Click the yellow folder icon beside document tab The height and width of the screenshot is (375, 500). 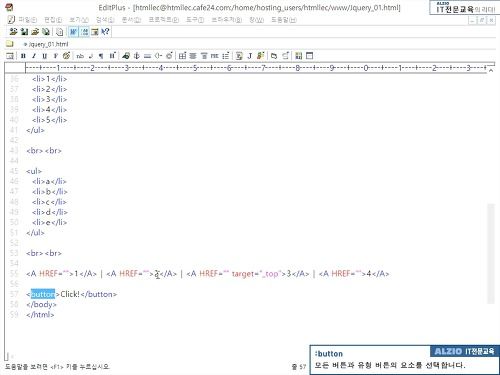(10, 44)
